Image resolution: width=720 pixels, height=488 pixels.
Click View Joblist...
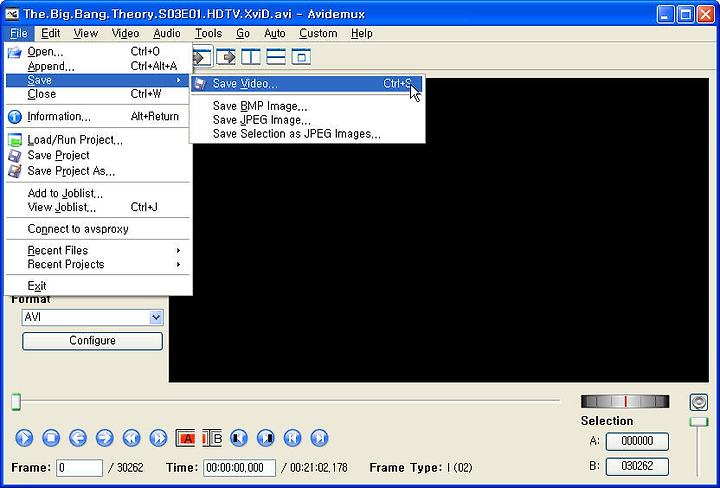pos(97,207)
